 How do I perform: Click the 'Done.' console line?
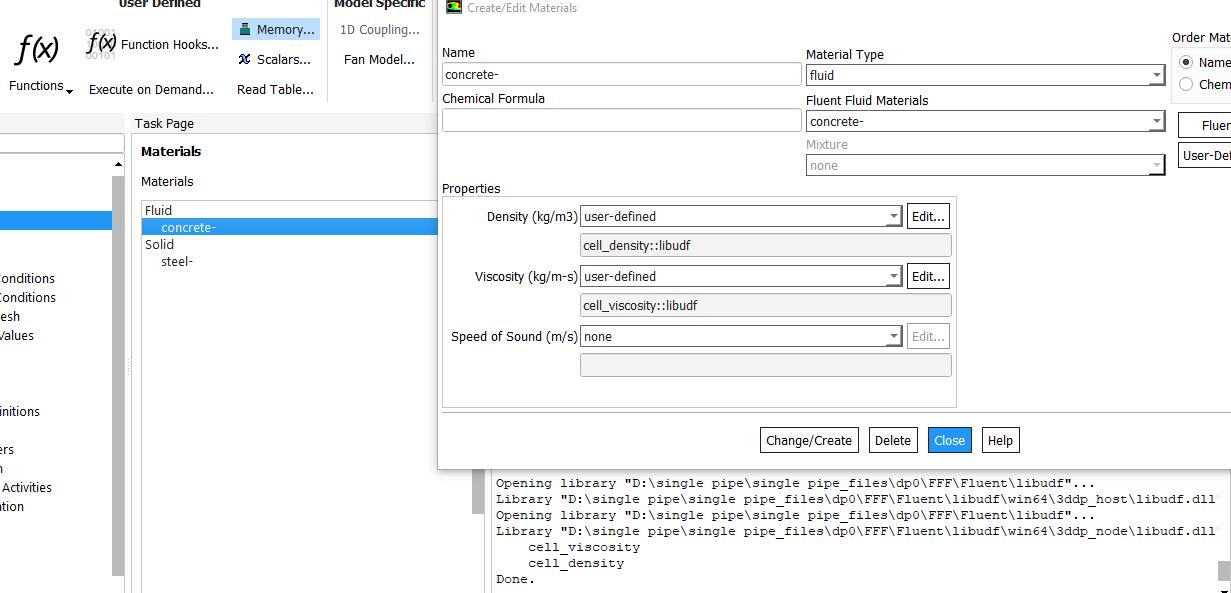pos(515,579)
